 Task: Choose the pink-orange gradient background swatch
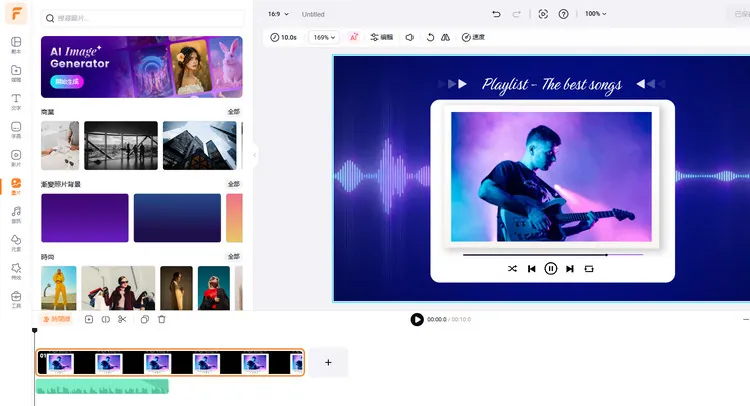[234, 218]
